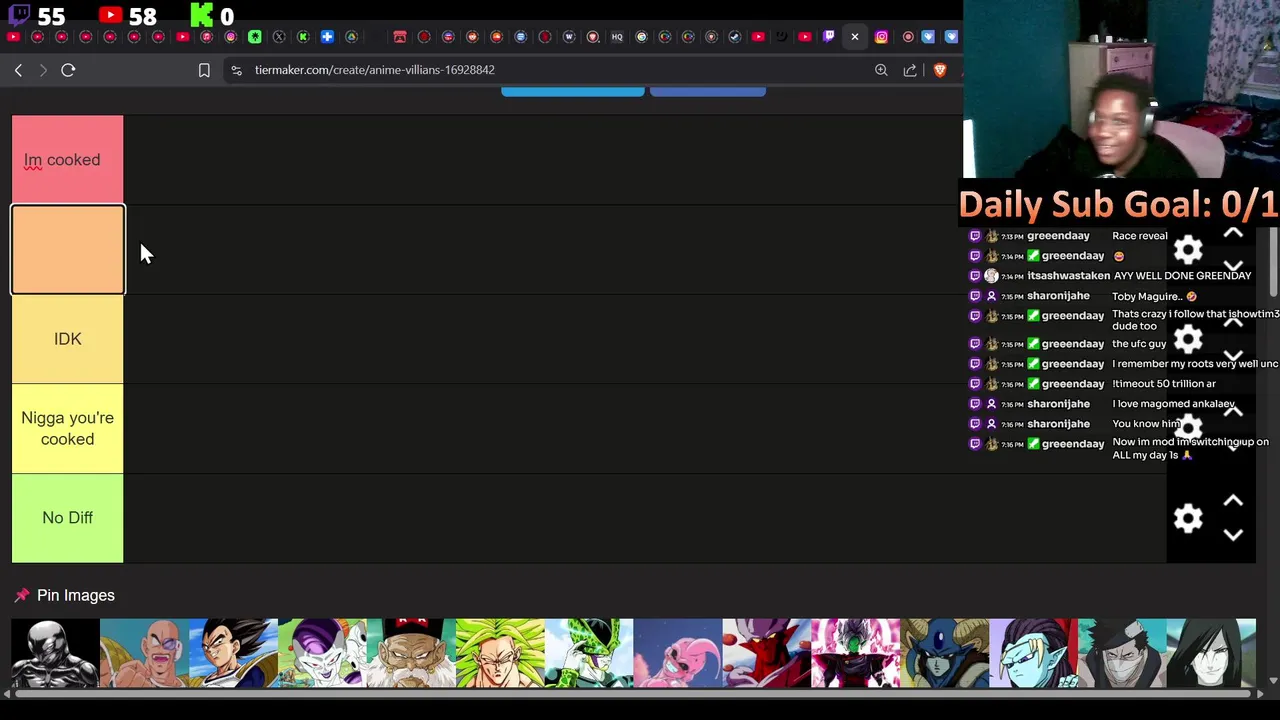Move the No Diff tier up
Screen dimensions: 1280x720
point(1233,501)
